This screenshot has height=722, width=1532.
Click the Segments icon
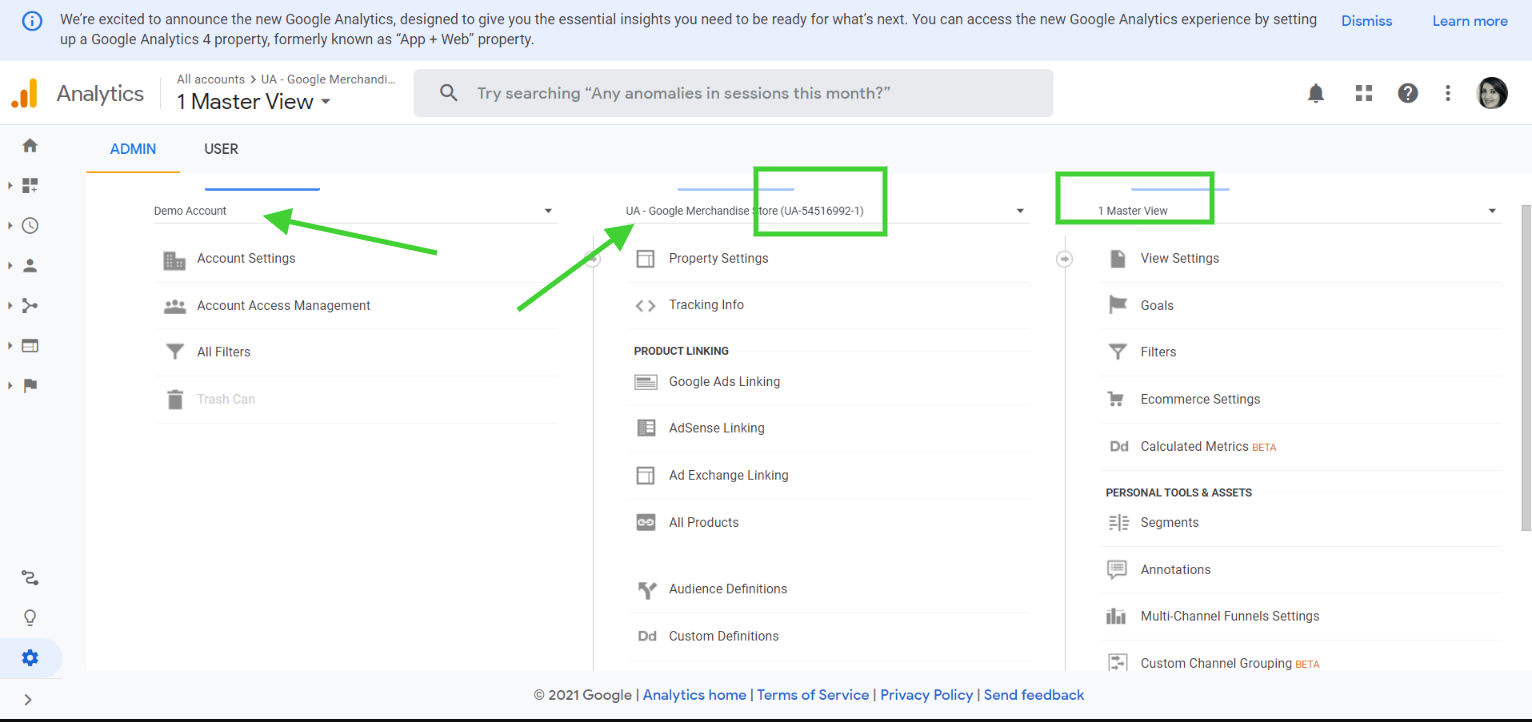click(1118, 523)
